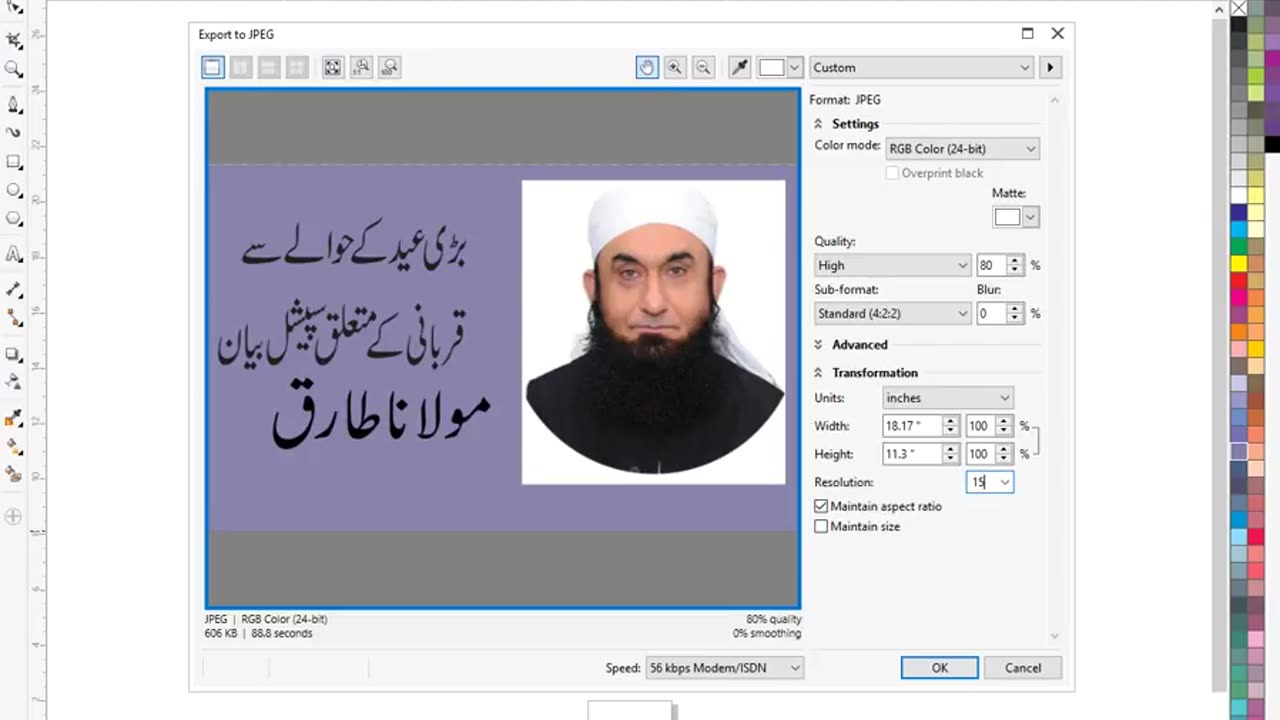Select the Smart Fill tool
Screen dimensions: 1280x720
14,474
